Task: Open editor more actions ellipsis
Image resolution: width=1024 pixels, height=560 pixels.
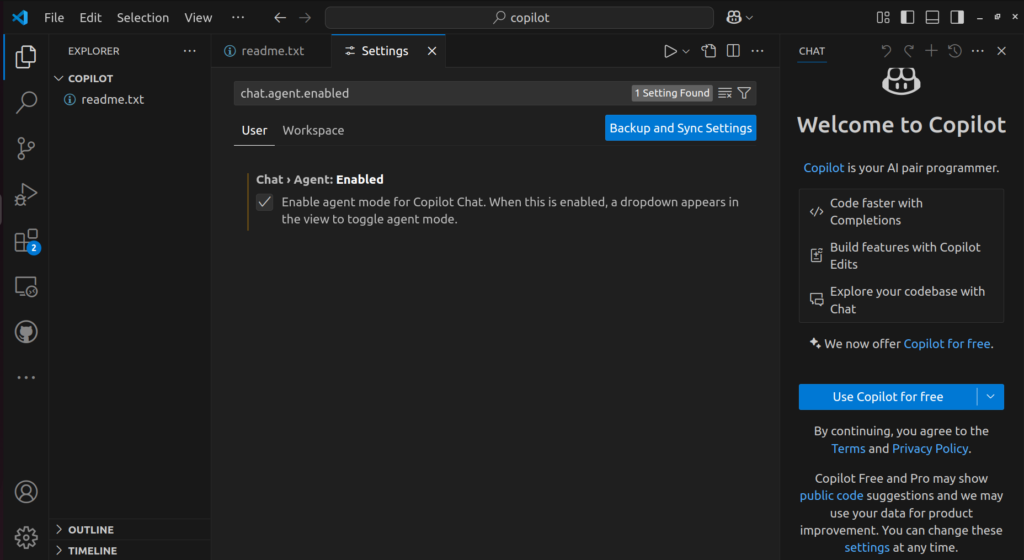Action: click(758, 51)
